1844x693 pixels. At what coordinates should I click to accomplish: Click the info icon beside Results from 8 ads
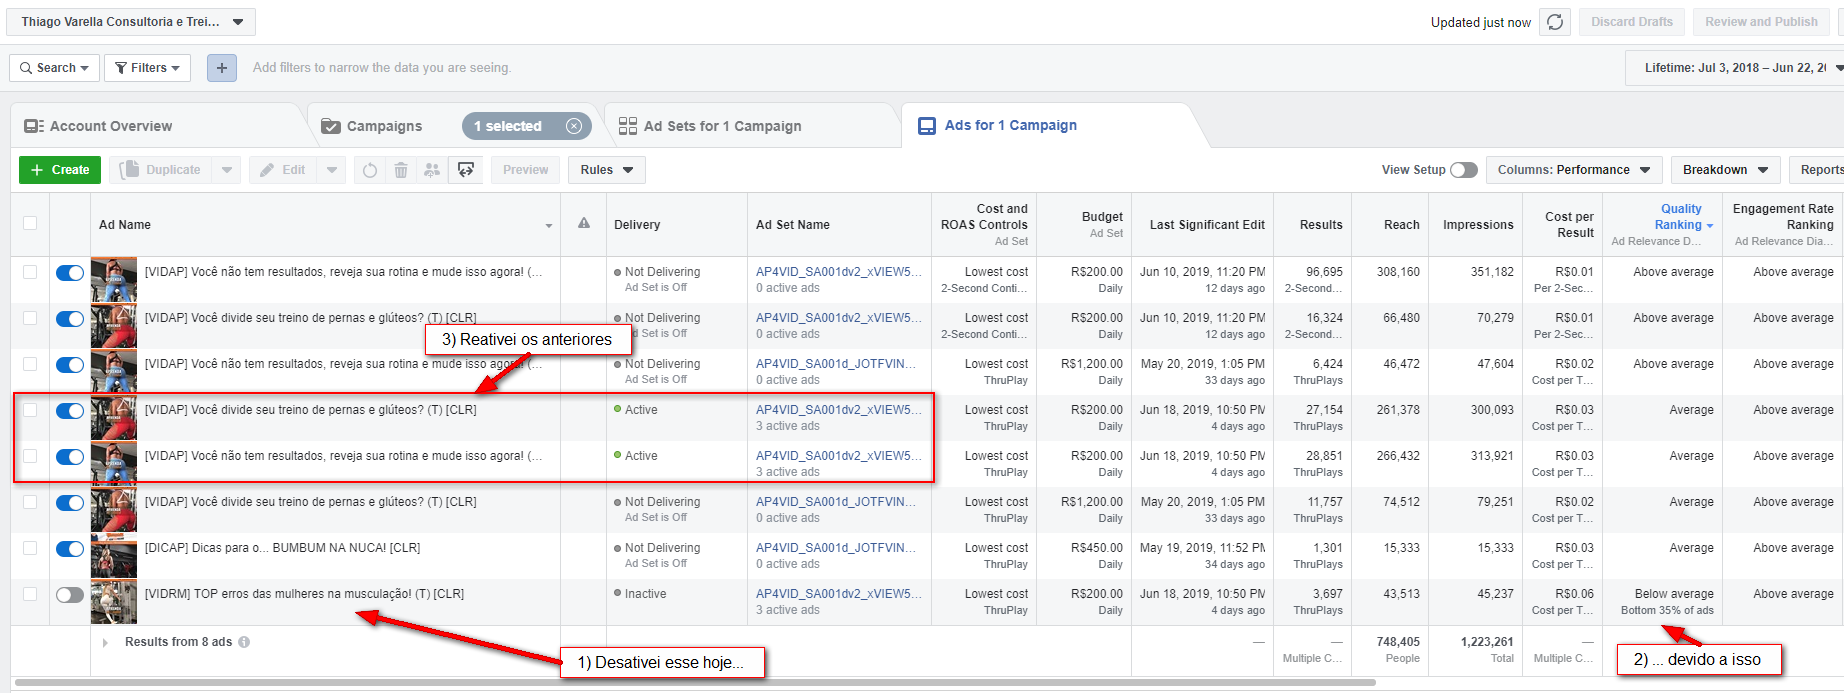(x=244, y=642)
